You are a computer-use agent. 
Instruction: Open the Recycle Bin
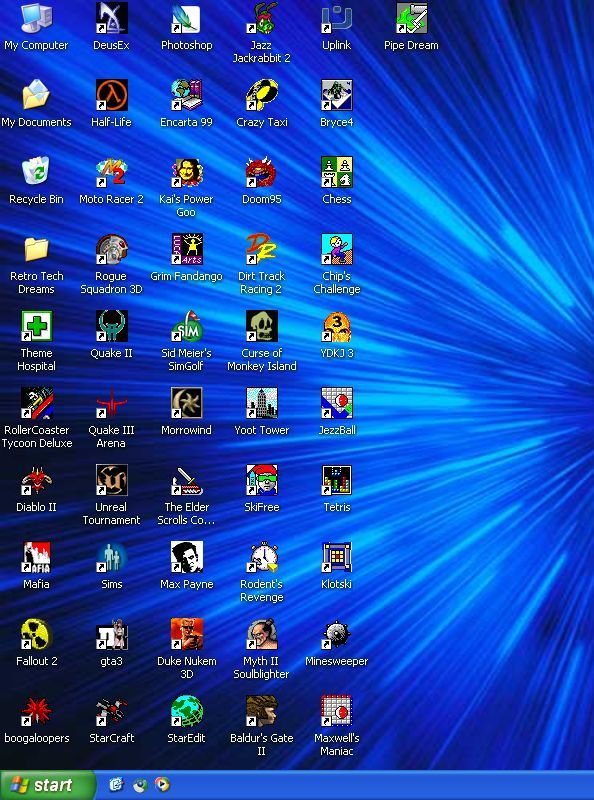point(36,172)
